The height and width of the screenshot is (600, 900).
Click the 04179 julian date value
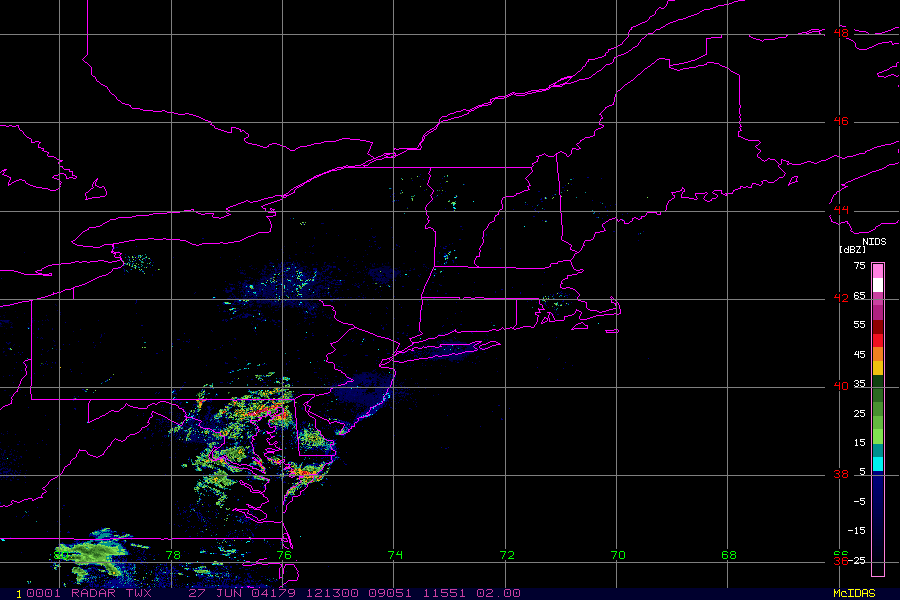click(x=273, y=593)
